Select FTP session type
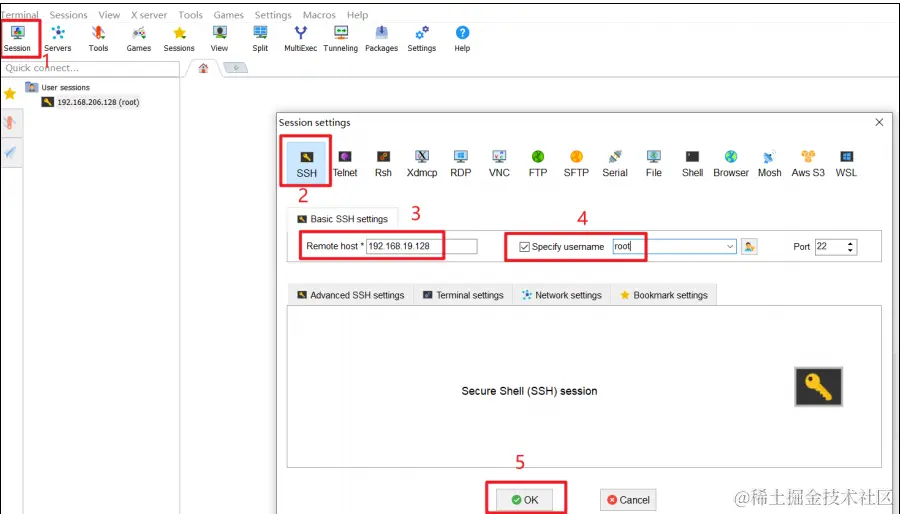900x514 pixels. (x=538, y=163)
